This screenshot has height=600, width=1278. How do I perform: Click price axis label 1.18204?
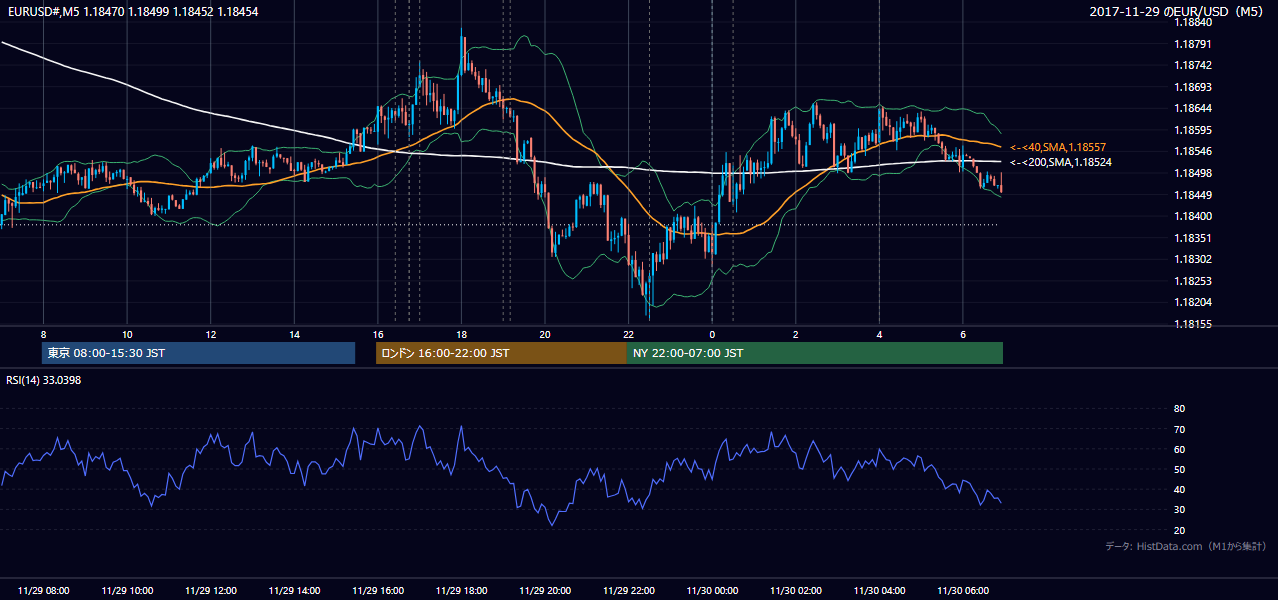pyautogui.click(x=1192, y=302)
